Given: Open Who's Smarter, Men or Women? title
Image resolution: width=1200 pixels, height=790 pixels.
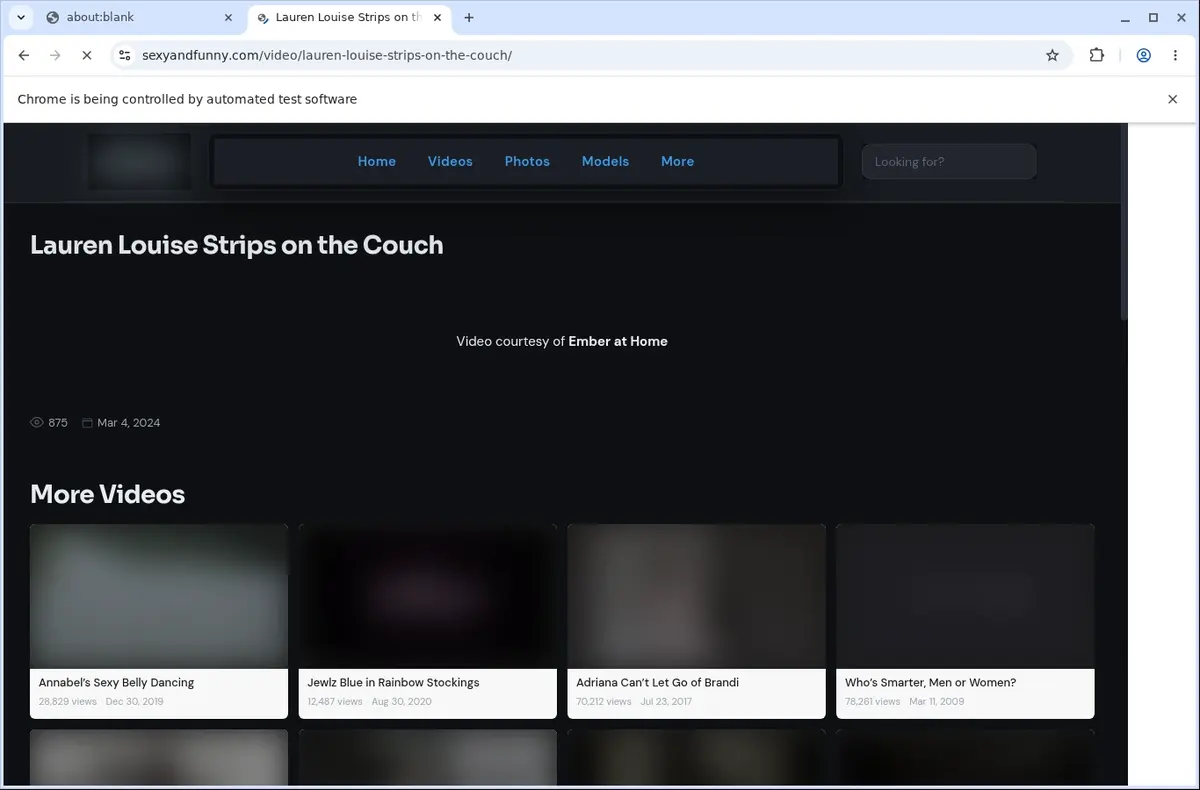Looking at the screenshot, I should pyautogui.click(x=930, y=683).
